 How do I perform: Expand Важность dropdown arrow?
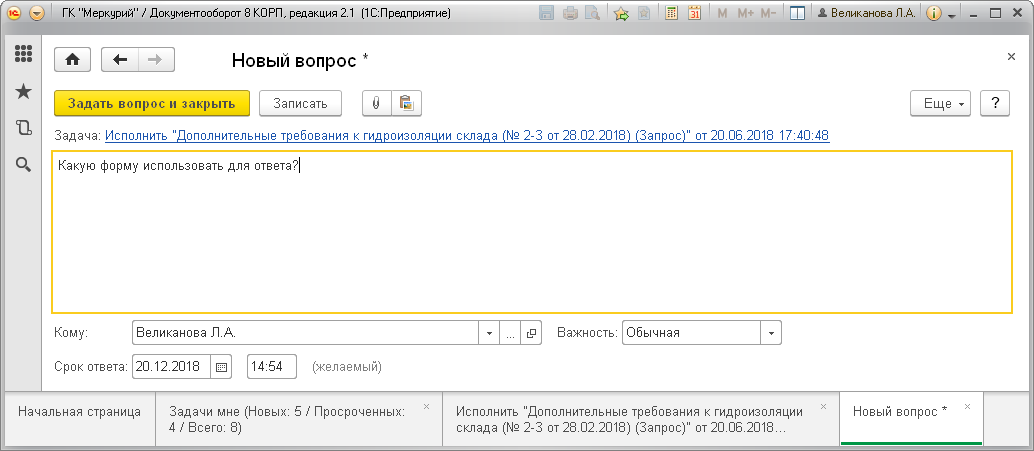(772, 333)
